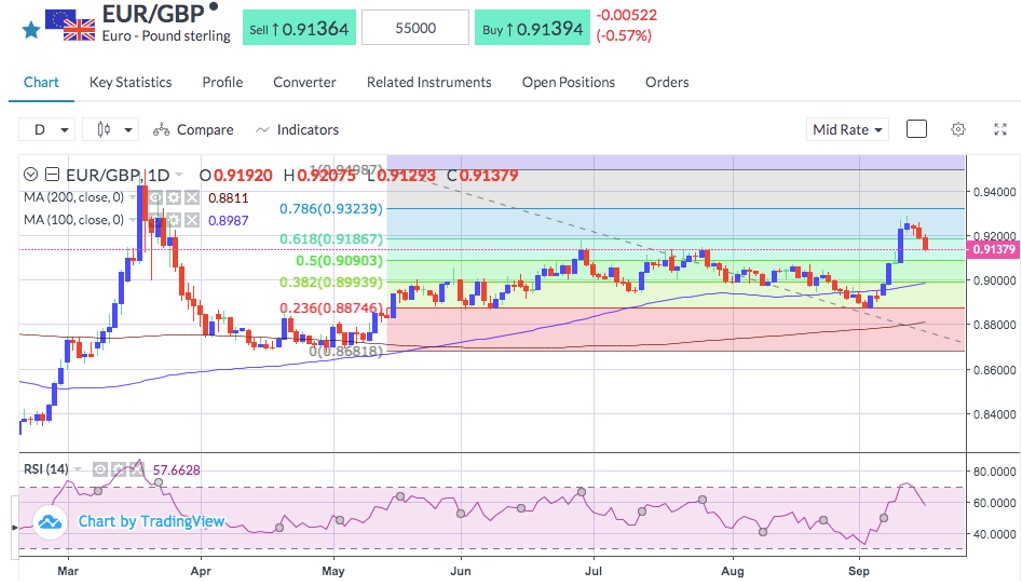Click the Jun label on time axis
Image resolution: width=1021 pixels, height=581 pixels.
pyautogui.click(x=460, y=571)
